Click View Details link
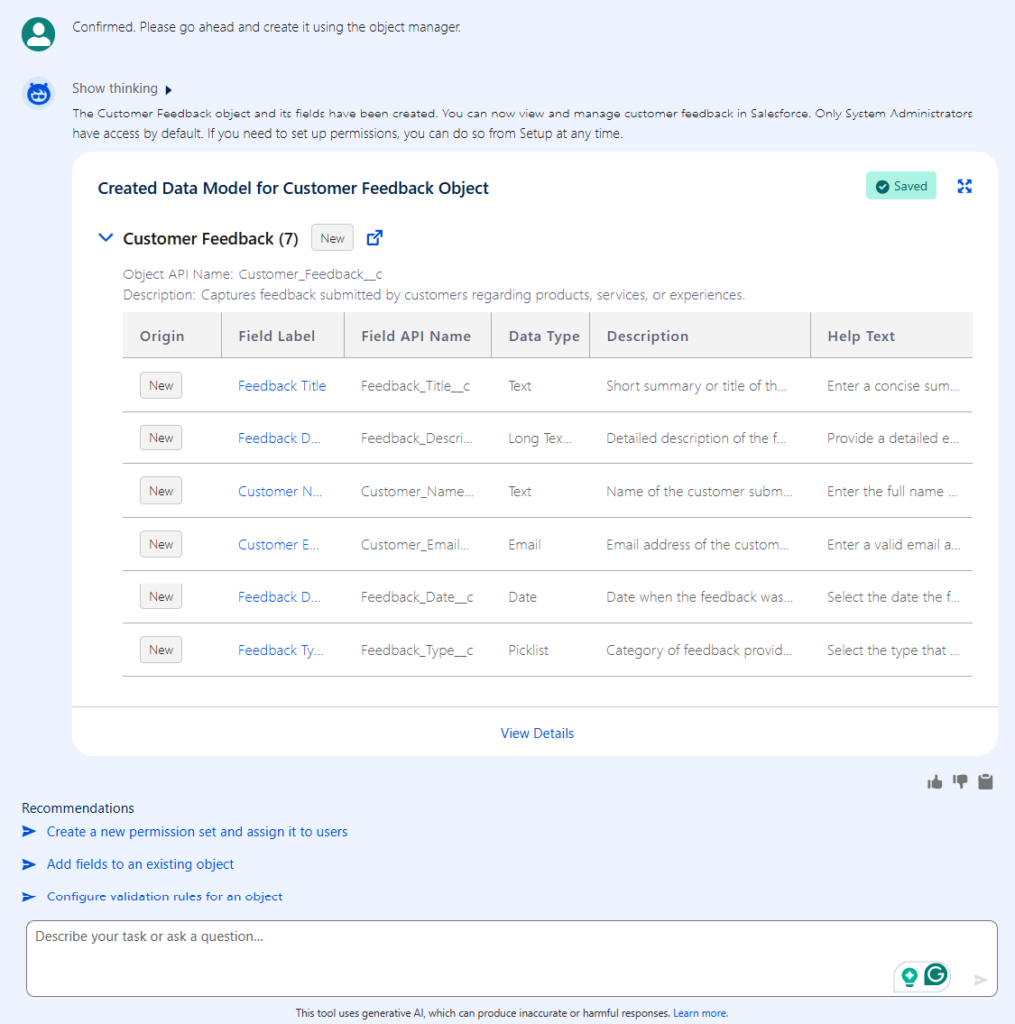This screenshot has width=1015, height=1024. 537,733
